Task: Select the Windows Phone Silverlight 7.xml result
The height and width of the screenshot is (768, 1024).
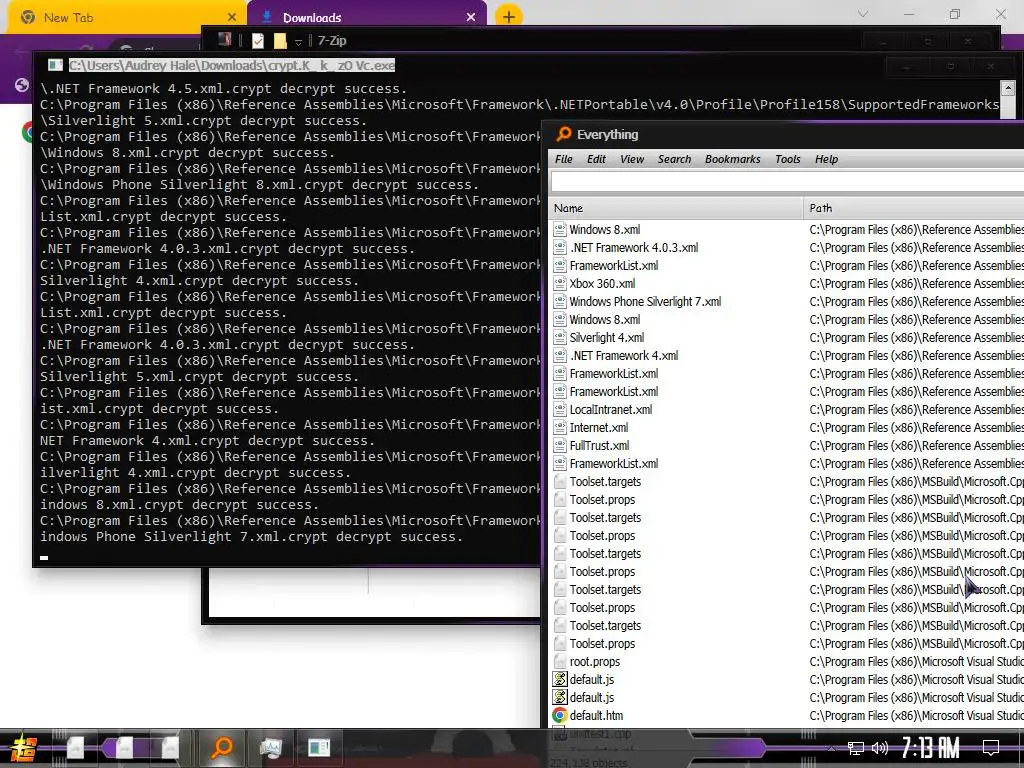Action: point(645,302)
